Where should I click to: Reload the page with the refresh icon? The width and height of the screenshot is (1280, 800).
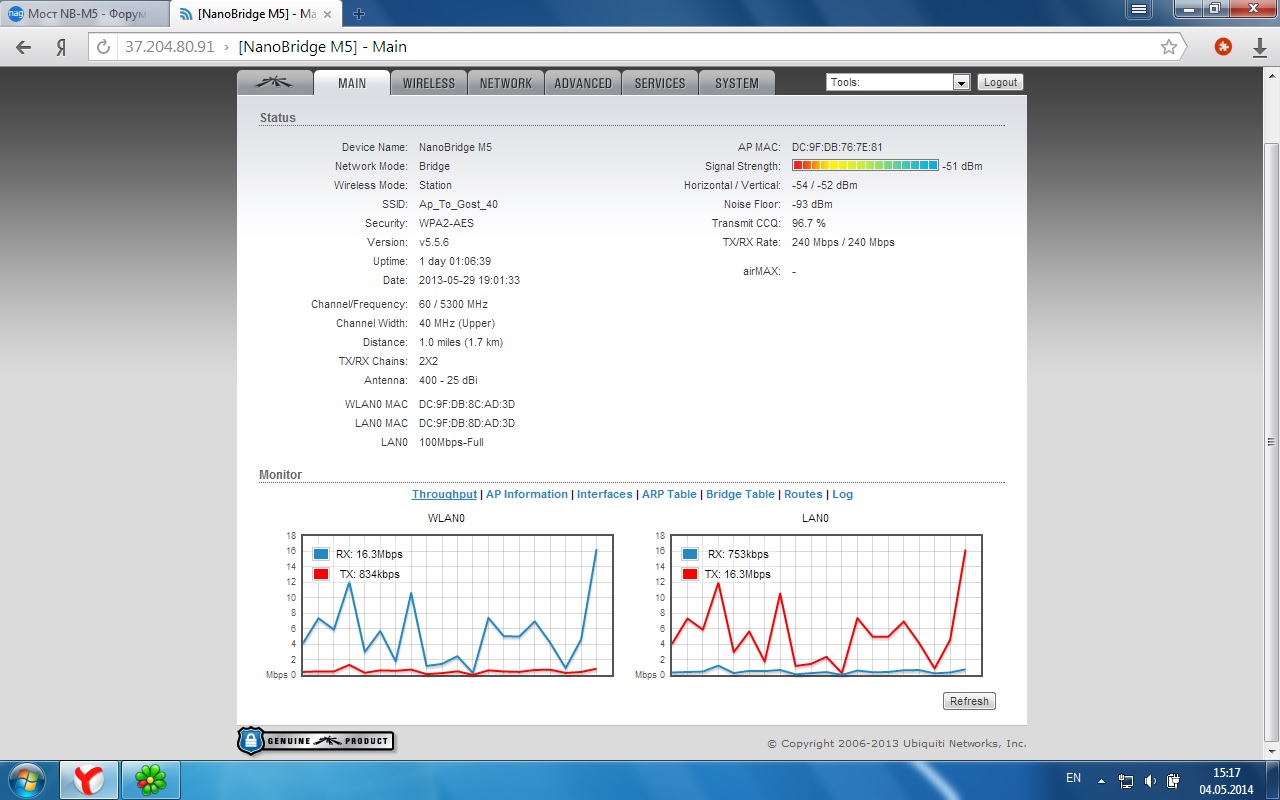(x=103, y=47)
